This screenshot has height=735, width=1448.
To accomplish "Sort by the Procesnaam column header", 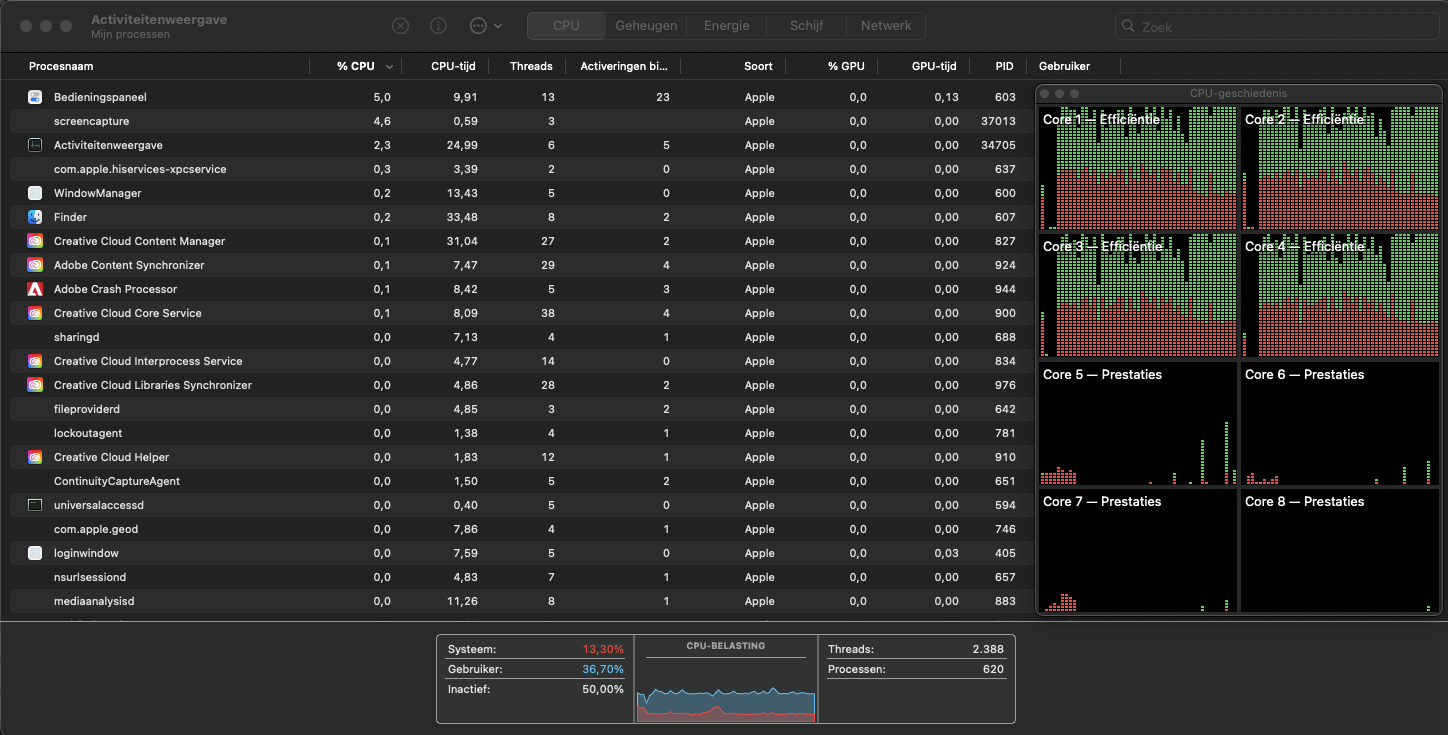I will point(61,66).
